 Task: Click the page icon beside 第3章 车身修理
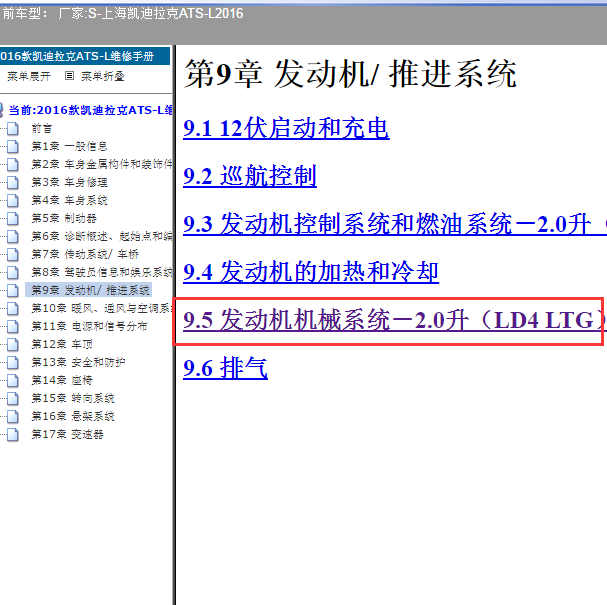[x=12, y=182]
